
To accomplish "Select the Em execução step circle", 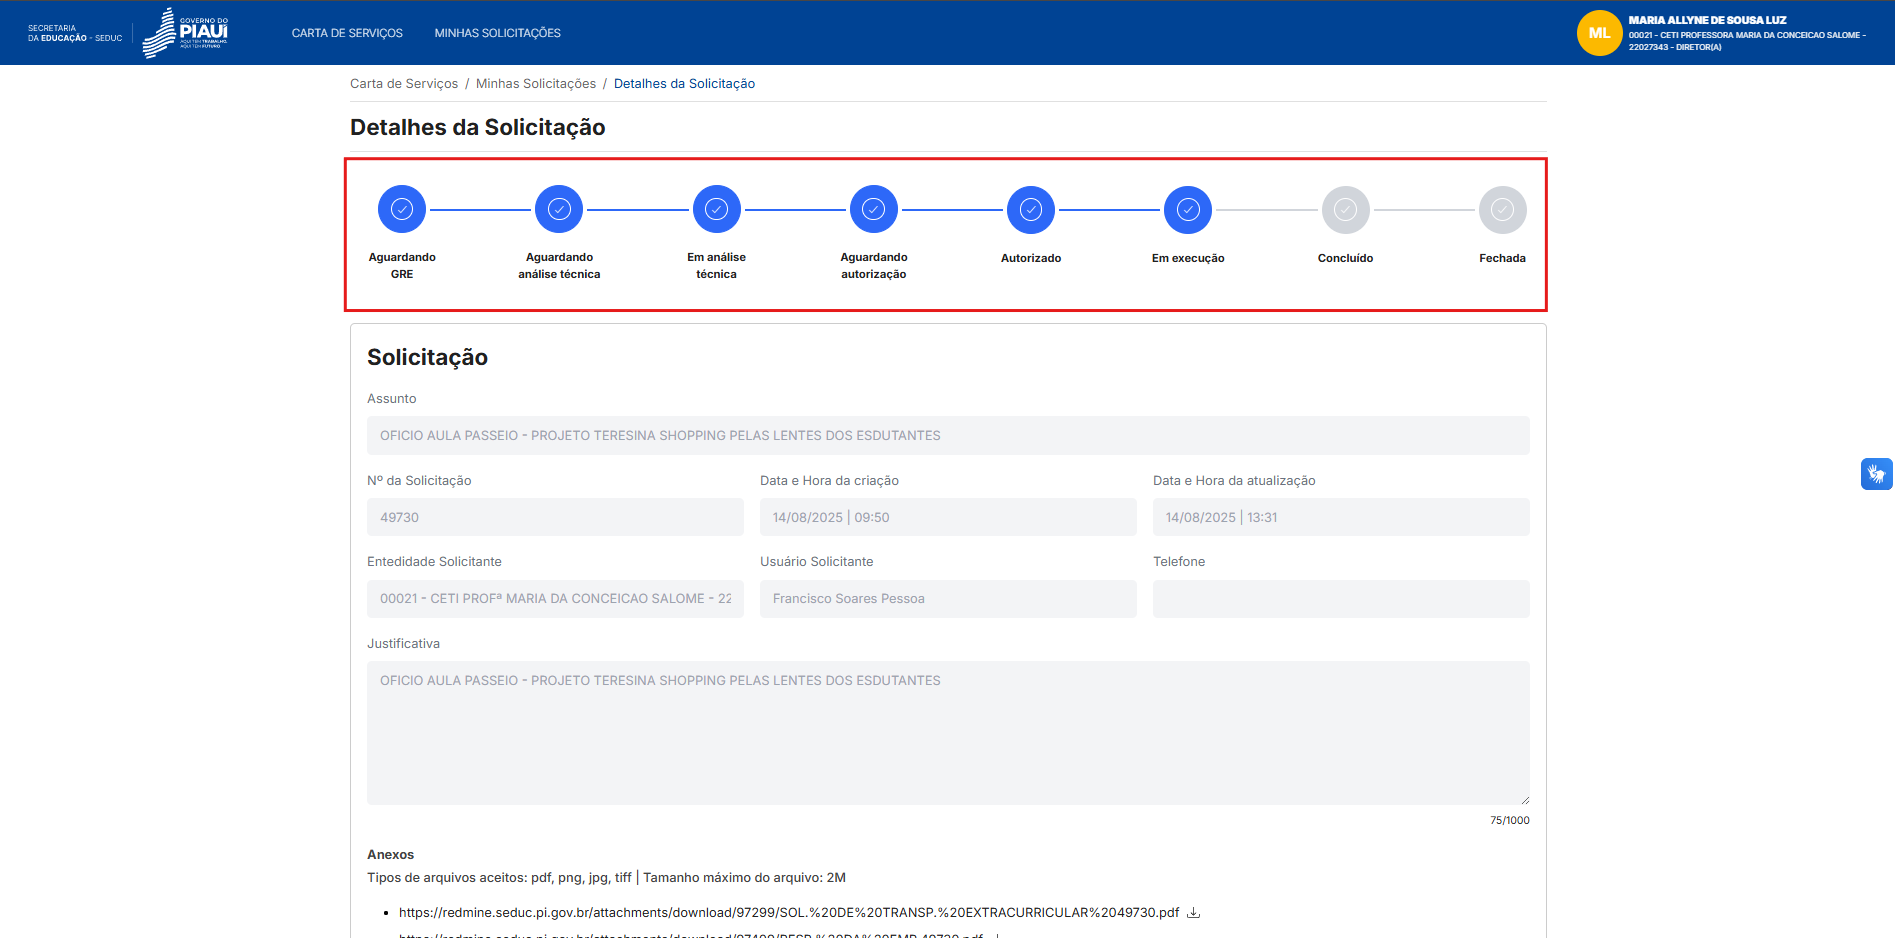I will pos(1188,209).
